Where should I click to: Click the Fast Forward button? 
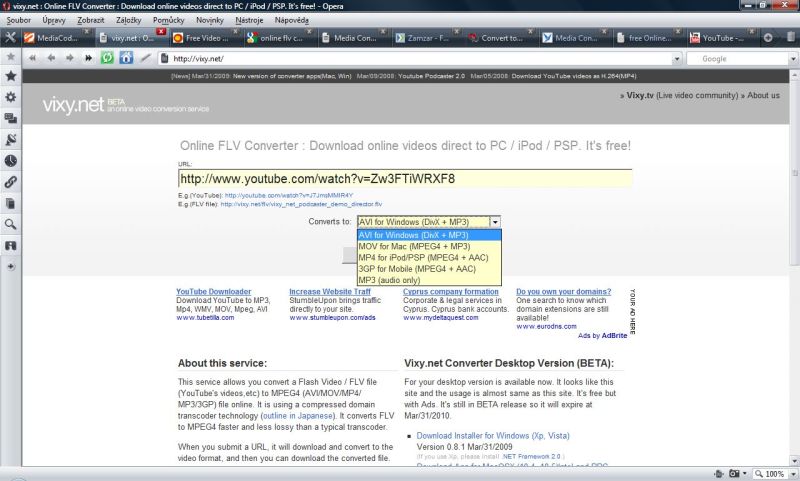(x=88, y=58)
